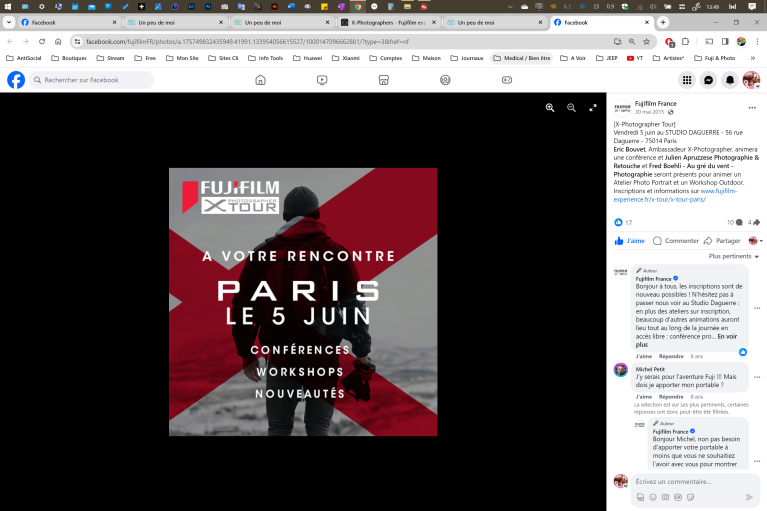Like the post with J'aime
The image size is (767, 511).
click(x=630, y=241)
